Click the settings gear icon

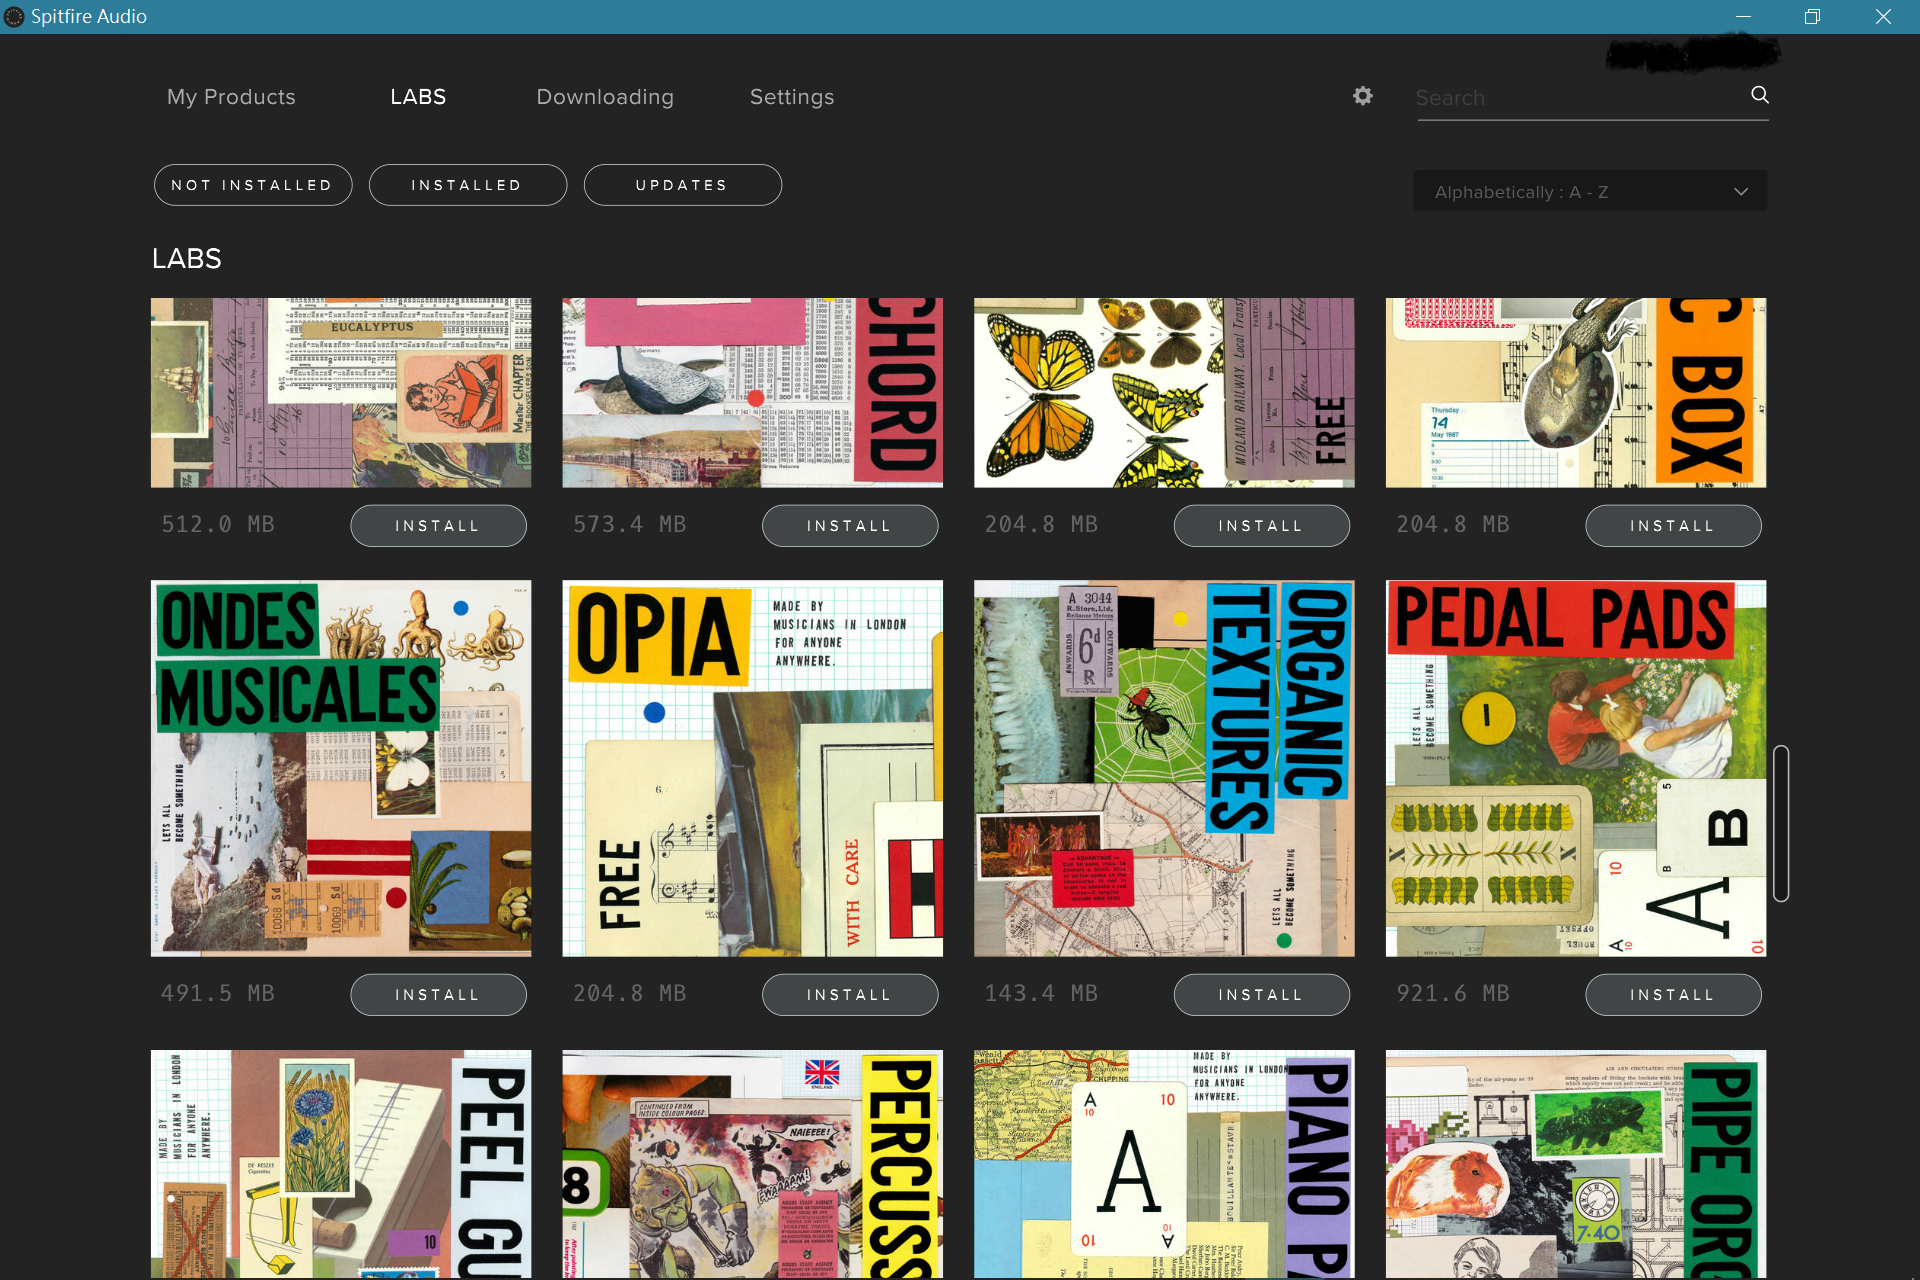1362,96
